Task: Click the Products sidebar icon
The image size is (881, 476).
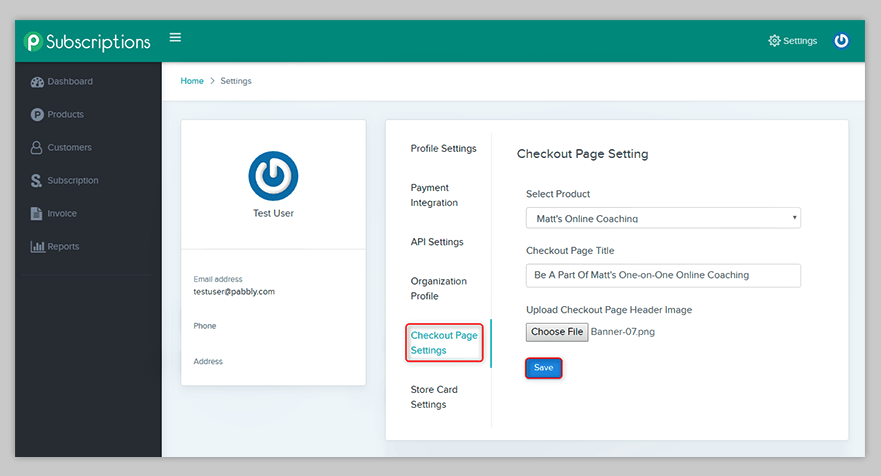Action: 37,115
